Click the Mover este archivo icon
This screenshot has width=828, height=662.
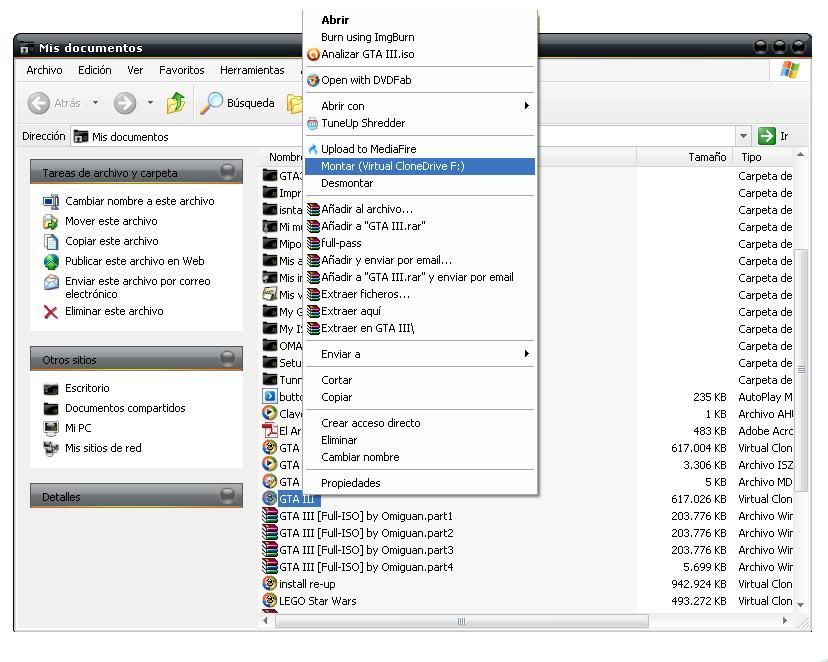[x=51, y=222]
